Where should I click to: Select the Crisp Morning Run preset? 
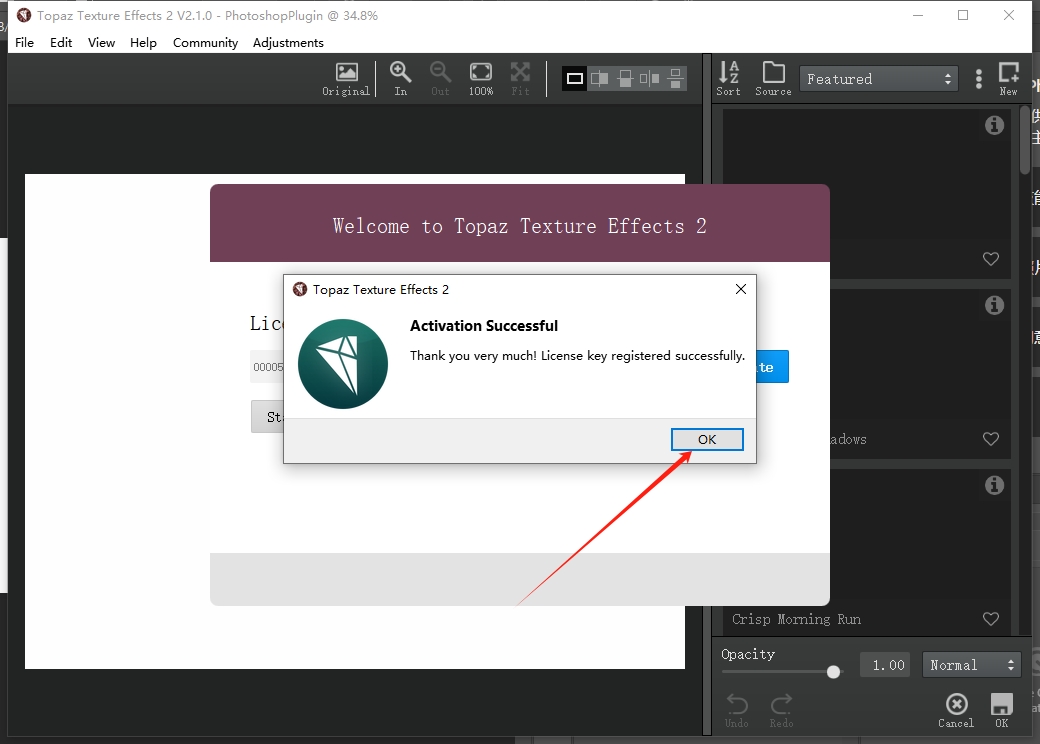click(x=868, y=552)
